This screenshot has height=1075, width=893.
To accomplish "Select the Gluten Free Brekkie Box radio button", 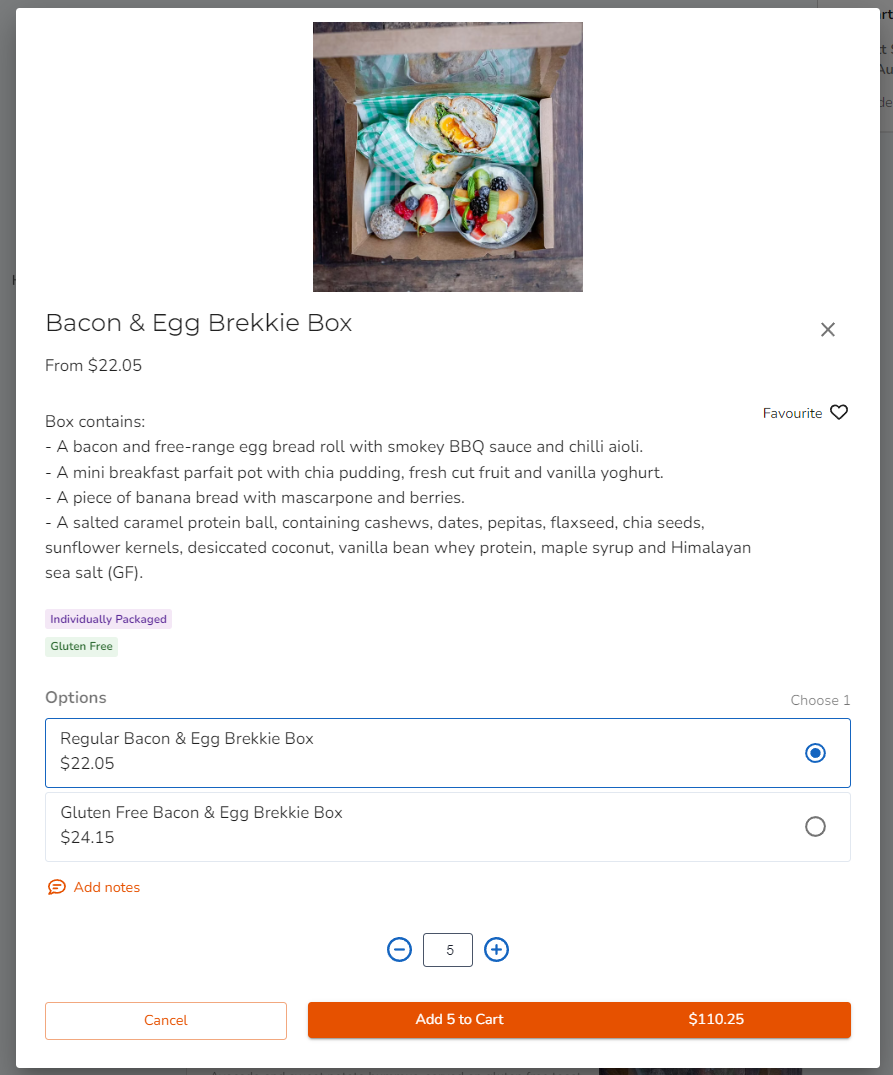I will pyautogui.click(x=815, y=827).
